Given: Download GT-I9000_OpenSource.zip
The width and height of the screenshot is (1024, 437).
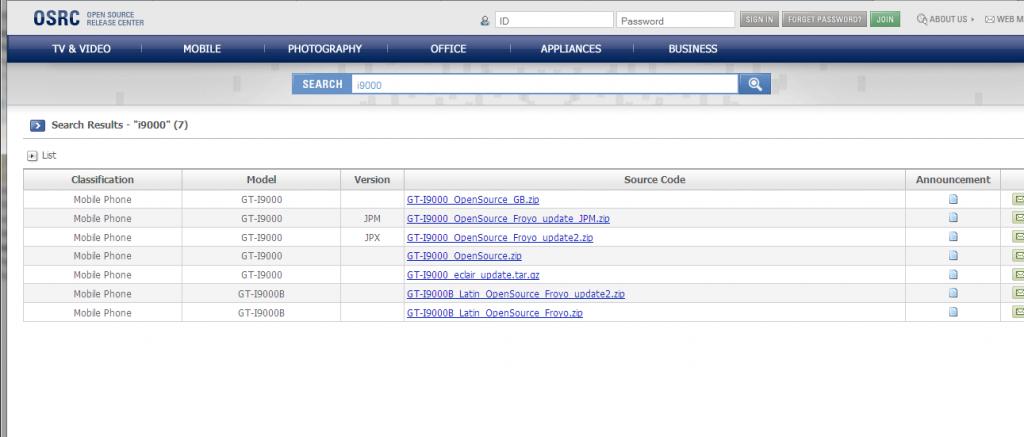Looking at the screenshot, I should point(464,256).
